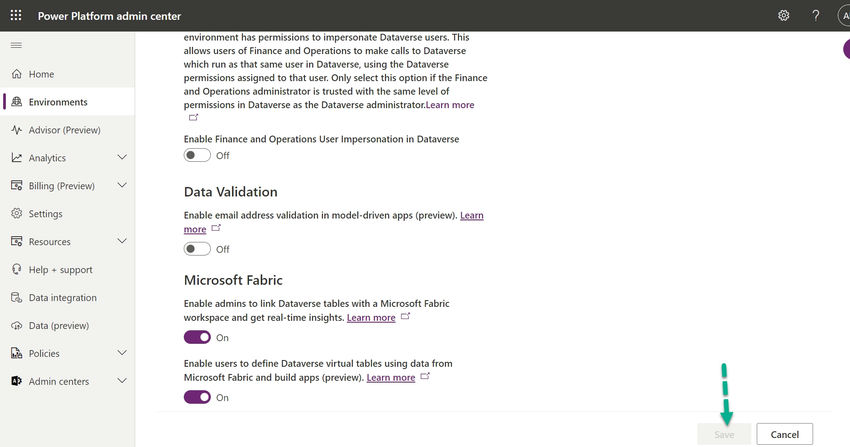Open the app launcher waffle icon
The image size is (850, 447).
16,16
